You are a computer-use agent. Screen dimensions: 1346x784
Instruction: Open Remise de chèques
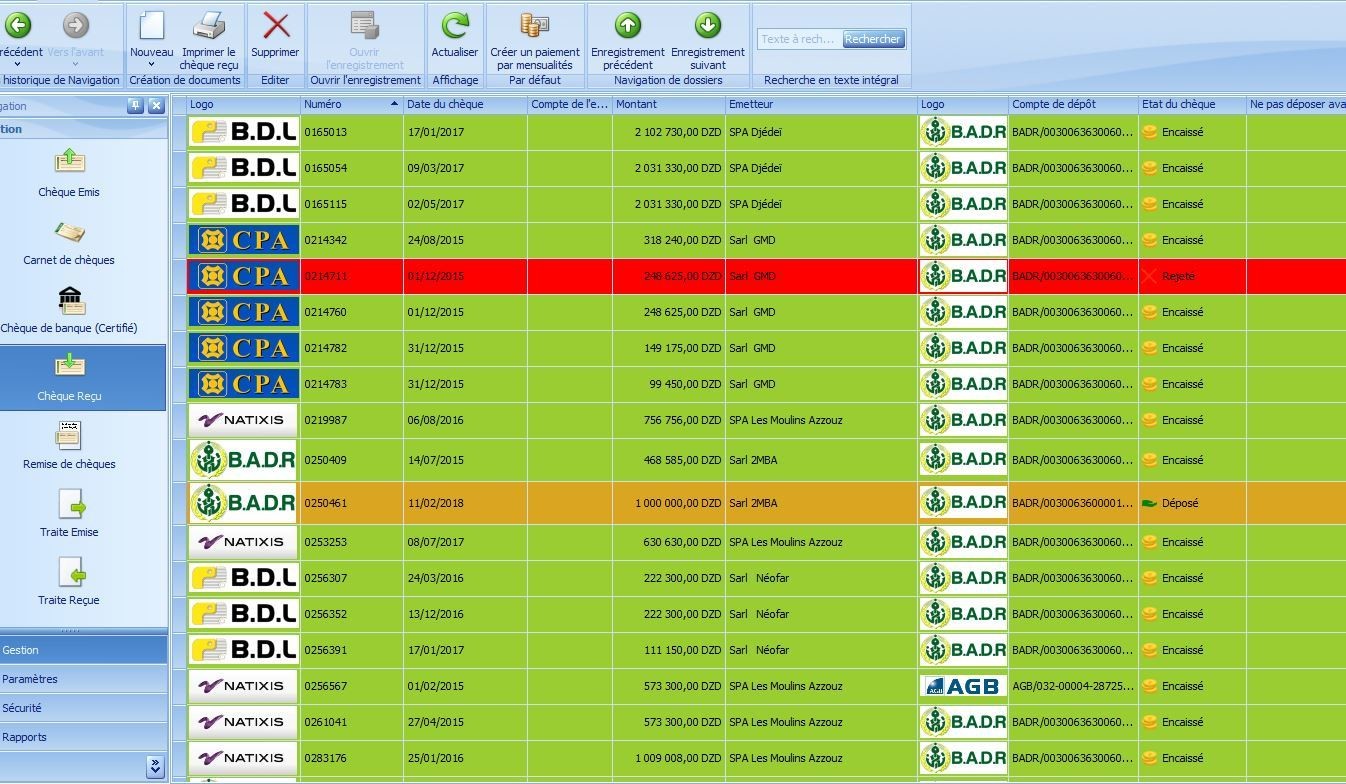coord(69,444)
